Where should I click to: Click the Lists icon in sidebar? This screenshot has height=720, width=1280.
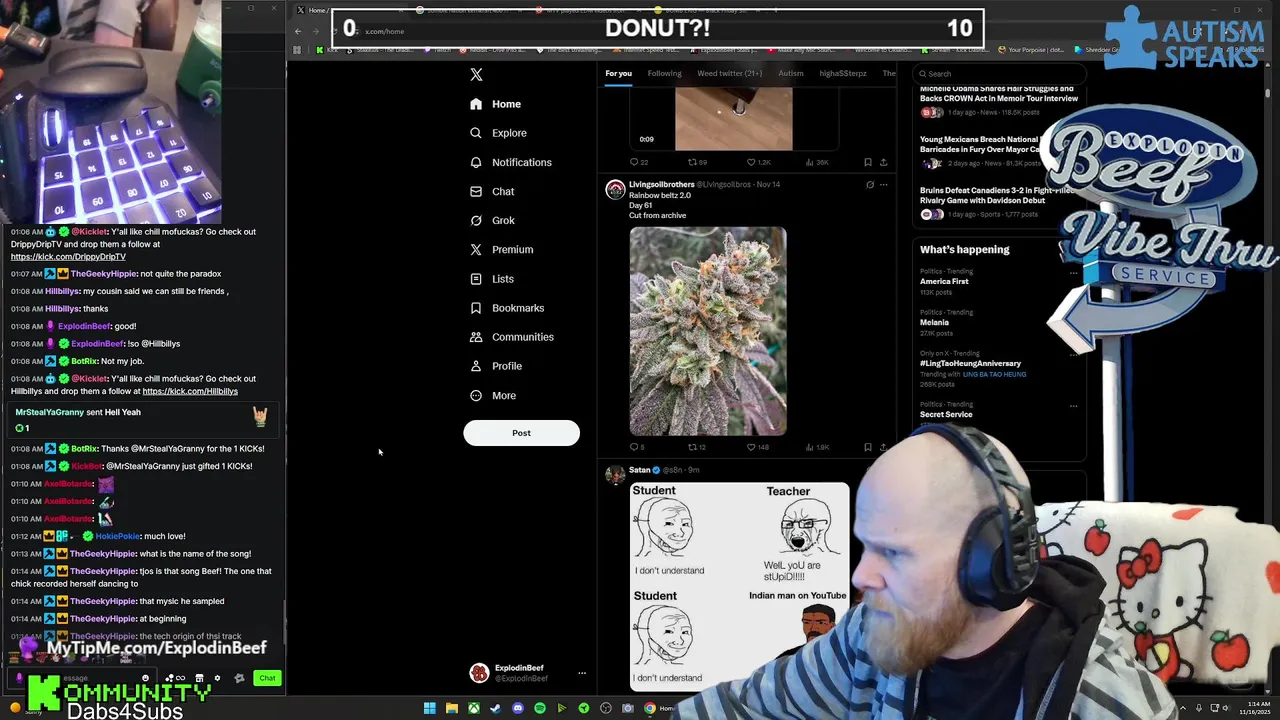pos(476,279)
